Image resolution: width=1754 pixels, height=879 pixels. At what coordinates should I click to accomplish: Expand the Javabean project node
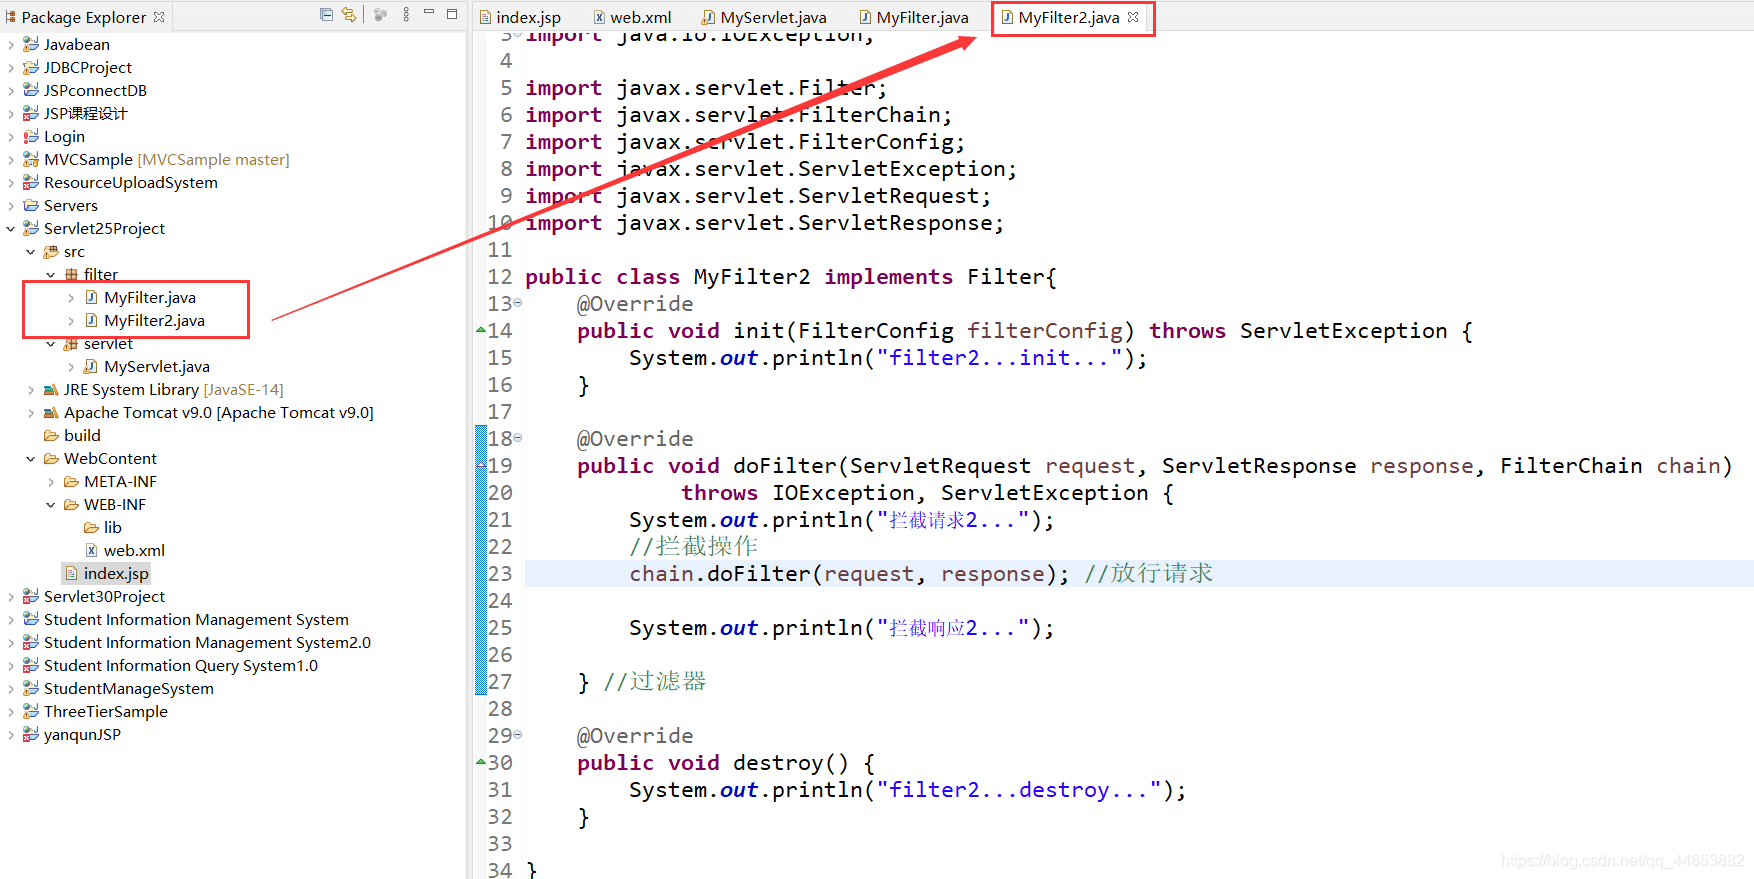11,45
